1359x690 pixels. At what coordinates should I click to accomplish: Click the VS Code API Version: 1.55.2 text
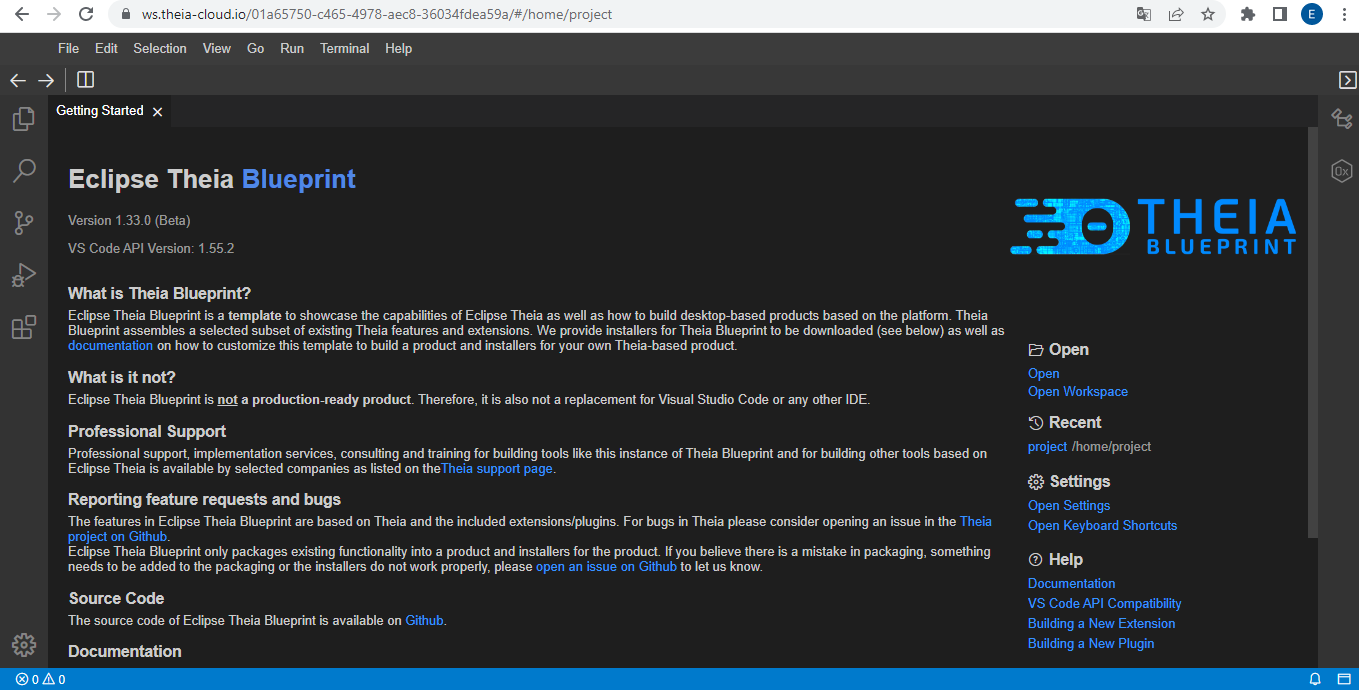point(151,248)
